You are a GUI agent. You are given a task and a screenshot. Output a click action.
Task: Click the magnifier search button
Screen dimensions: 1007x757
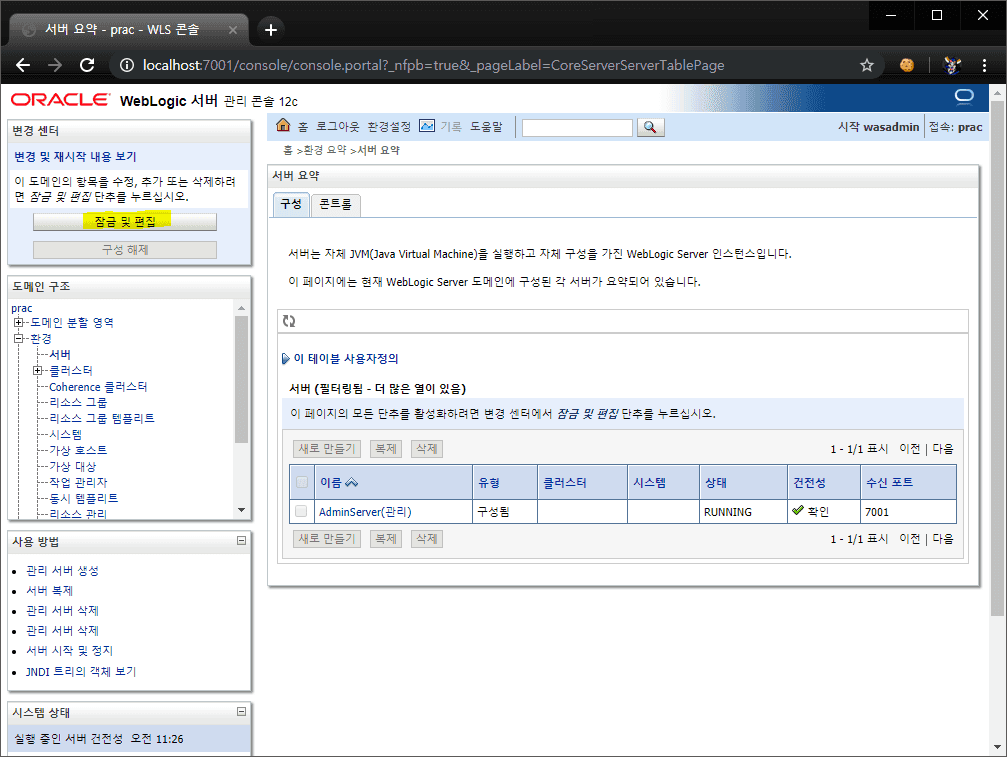pyautogui.click(x=651, y=127)
